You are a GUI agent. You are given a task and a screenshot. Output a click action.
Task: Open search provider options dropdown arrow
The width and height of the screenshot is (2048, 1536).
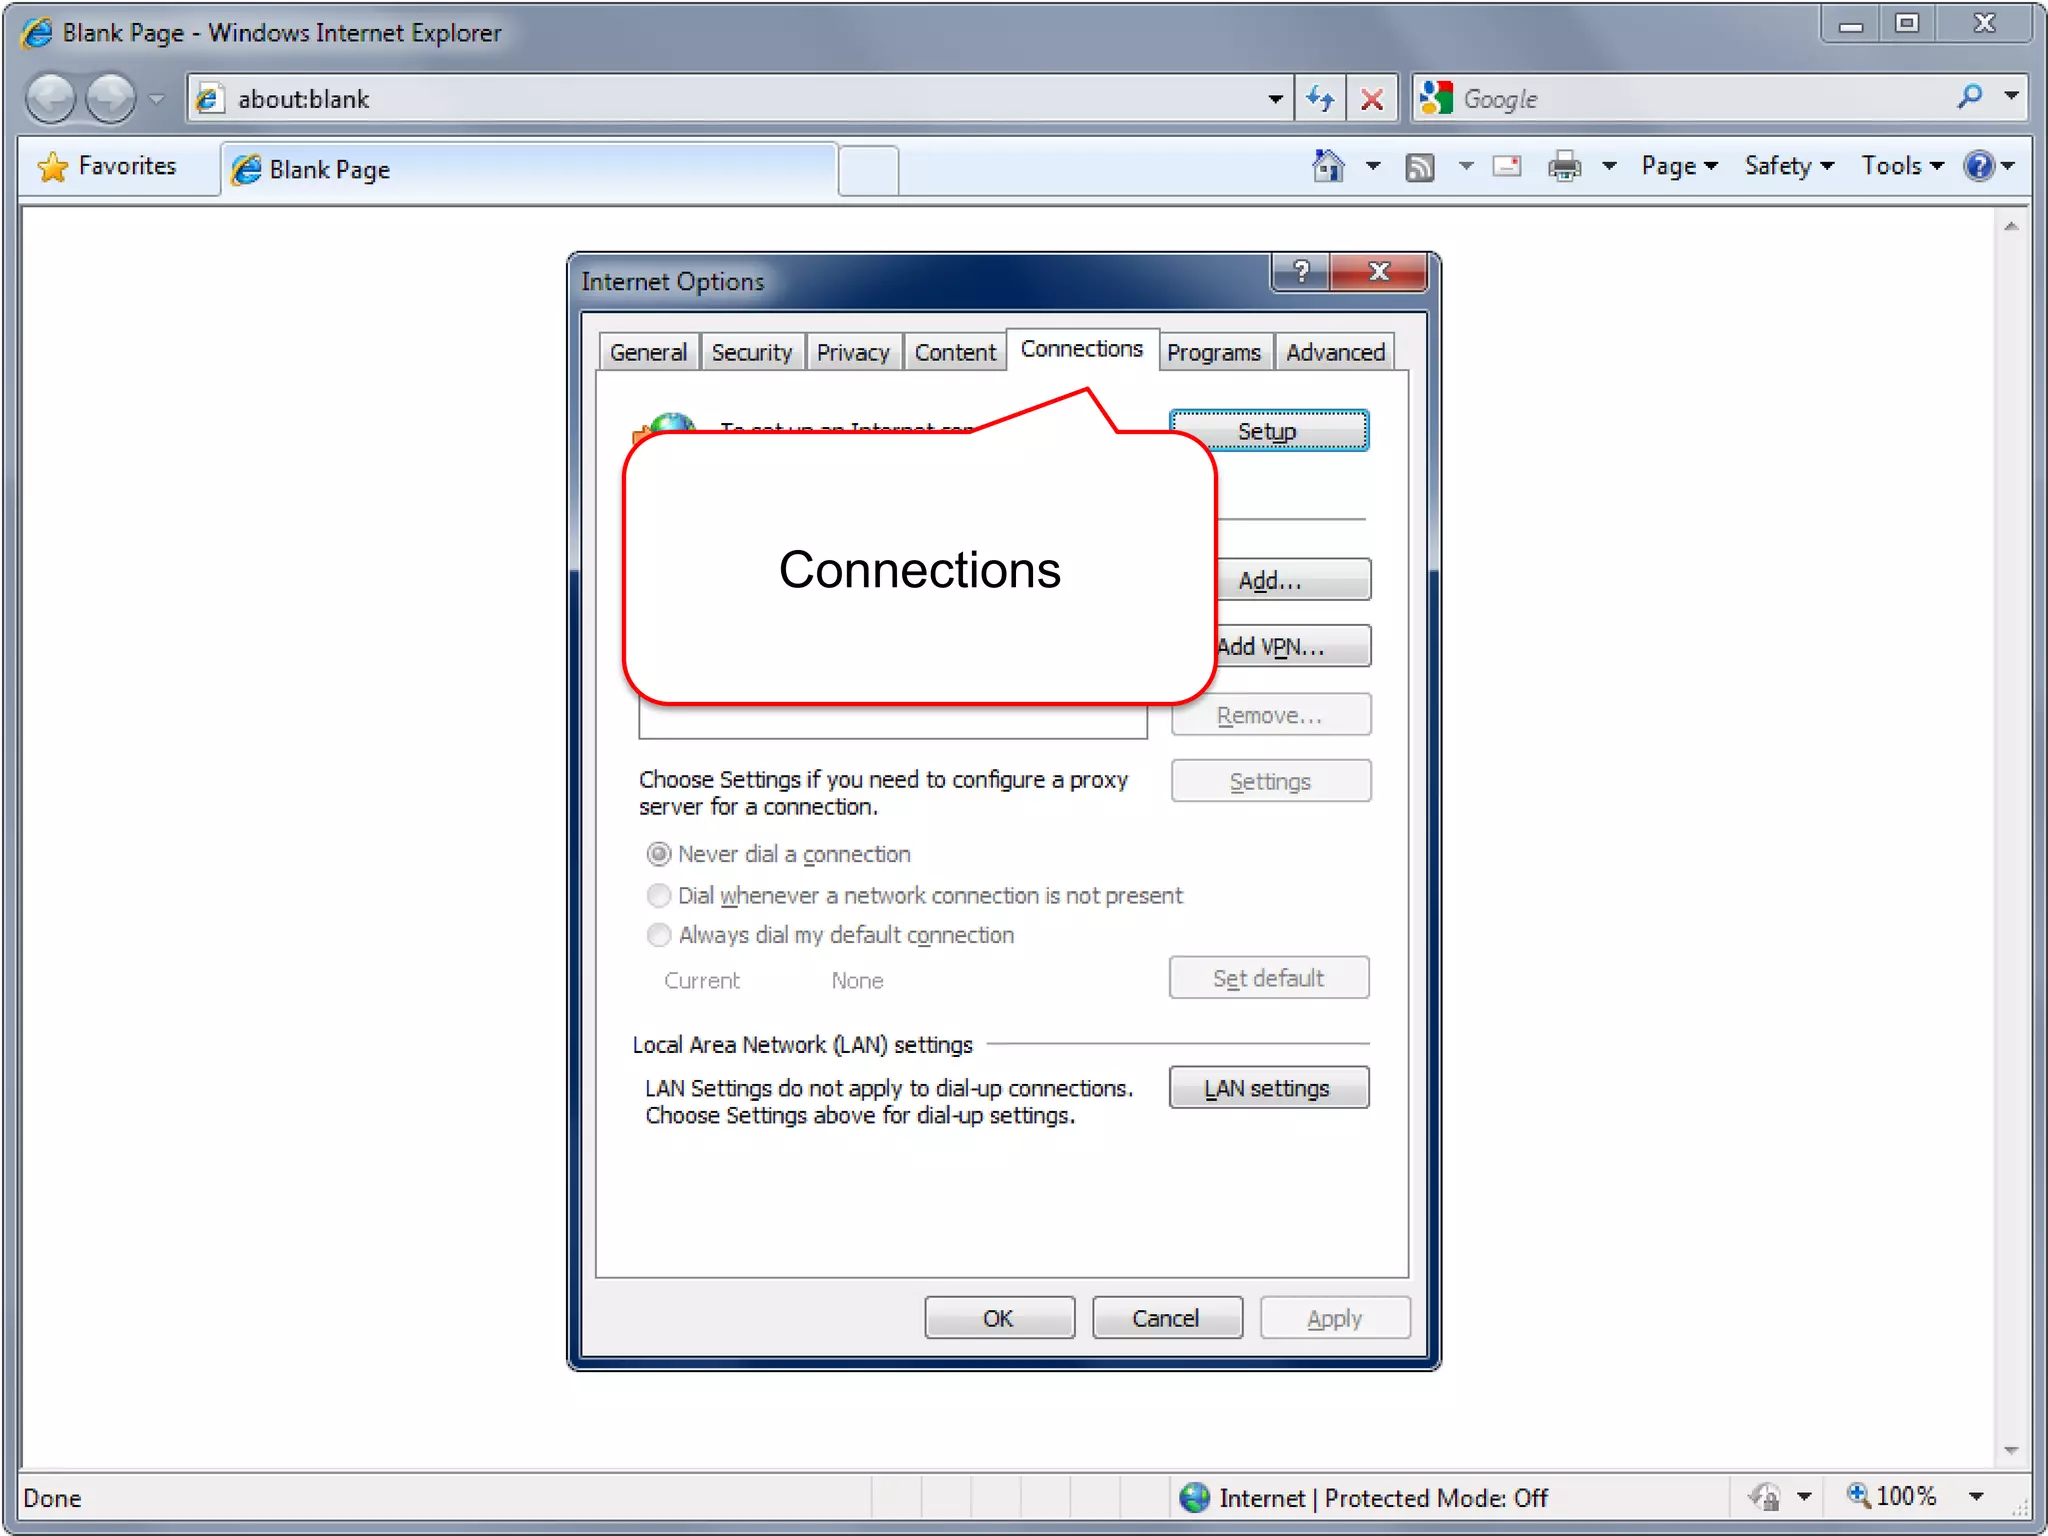click(2011, 97)
